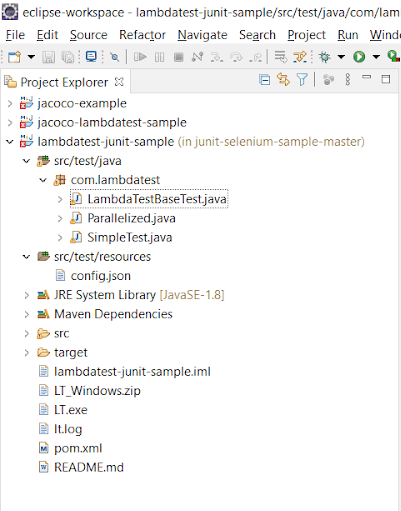This screenshot has height=511, width=401.
Task: Click the Disconnect debug icon
Action: pos(197,57)
